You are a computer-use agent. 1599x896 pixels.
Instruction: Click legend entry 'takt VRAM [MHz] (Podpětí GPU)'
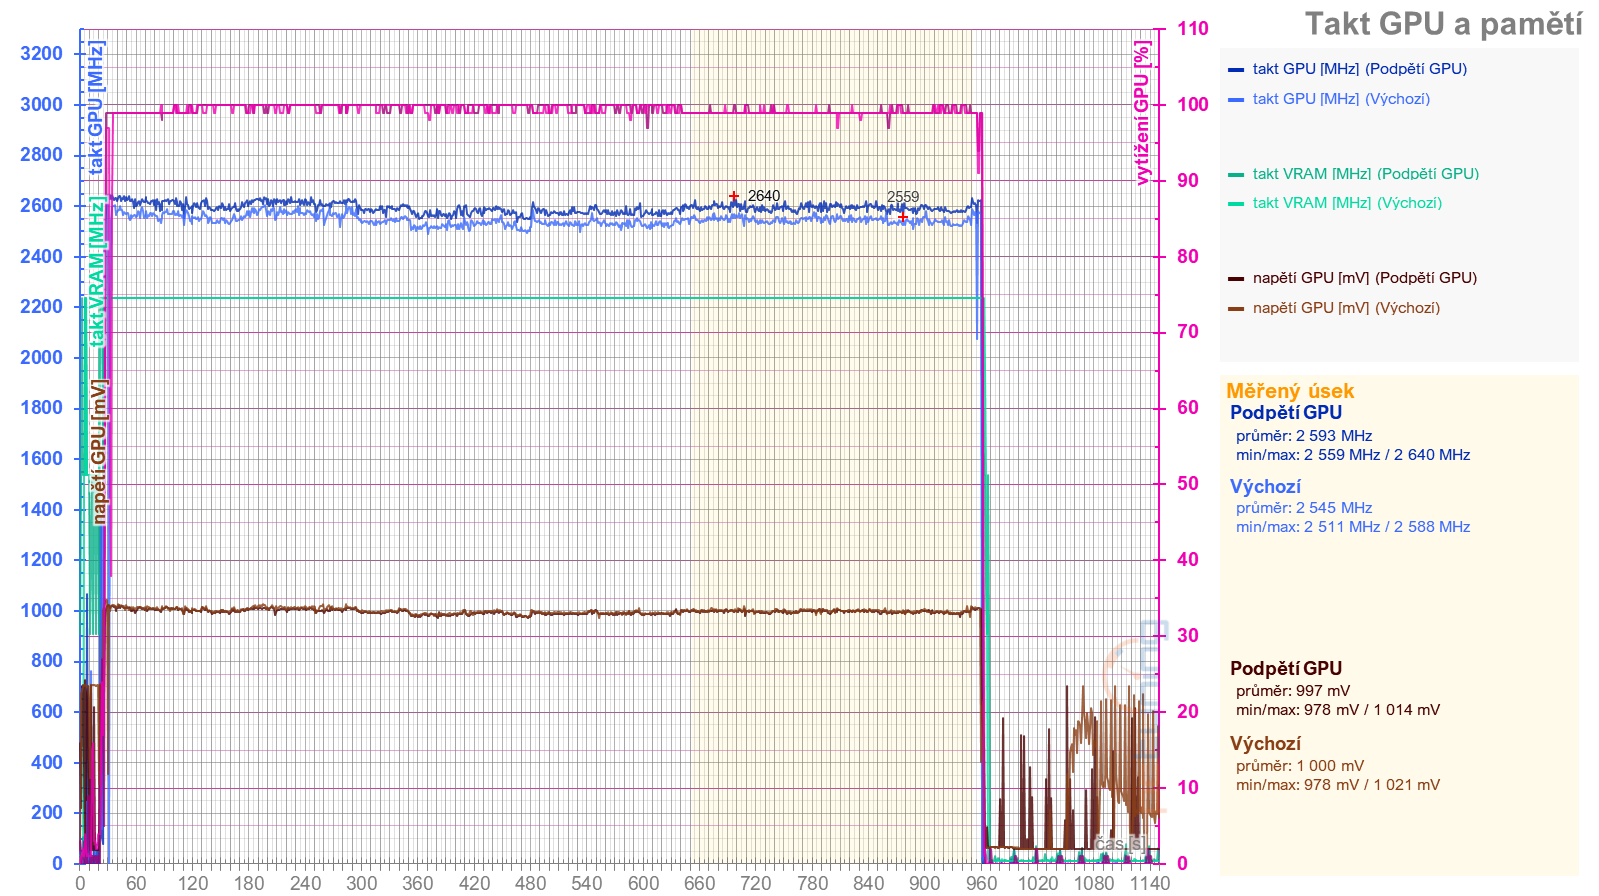pyautogui.click(x=1365, y=174)
